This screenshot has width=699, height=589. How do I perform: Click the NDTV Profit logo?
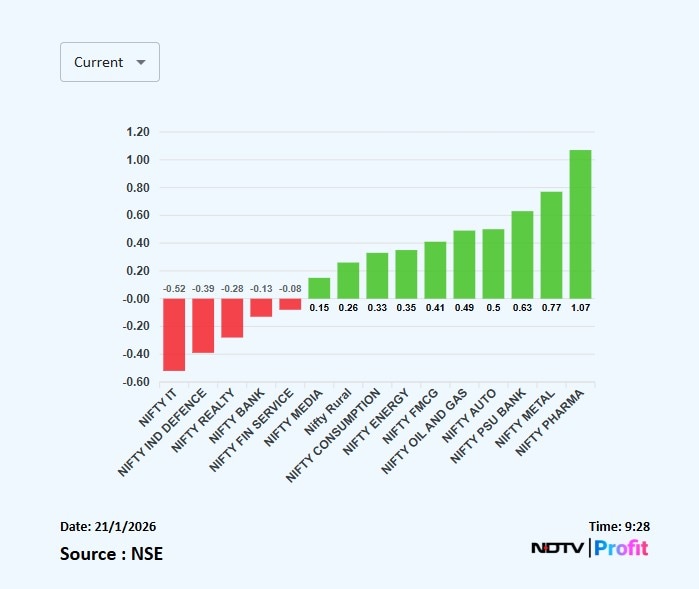point(589,548)
